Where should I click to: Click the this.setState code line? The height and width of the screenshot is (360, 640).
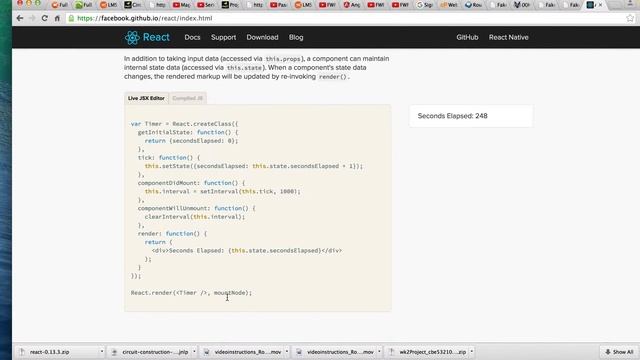pyautogui.click(x=253, y=166)
